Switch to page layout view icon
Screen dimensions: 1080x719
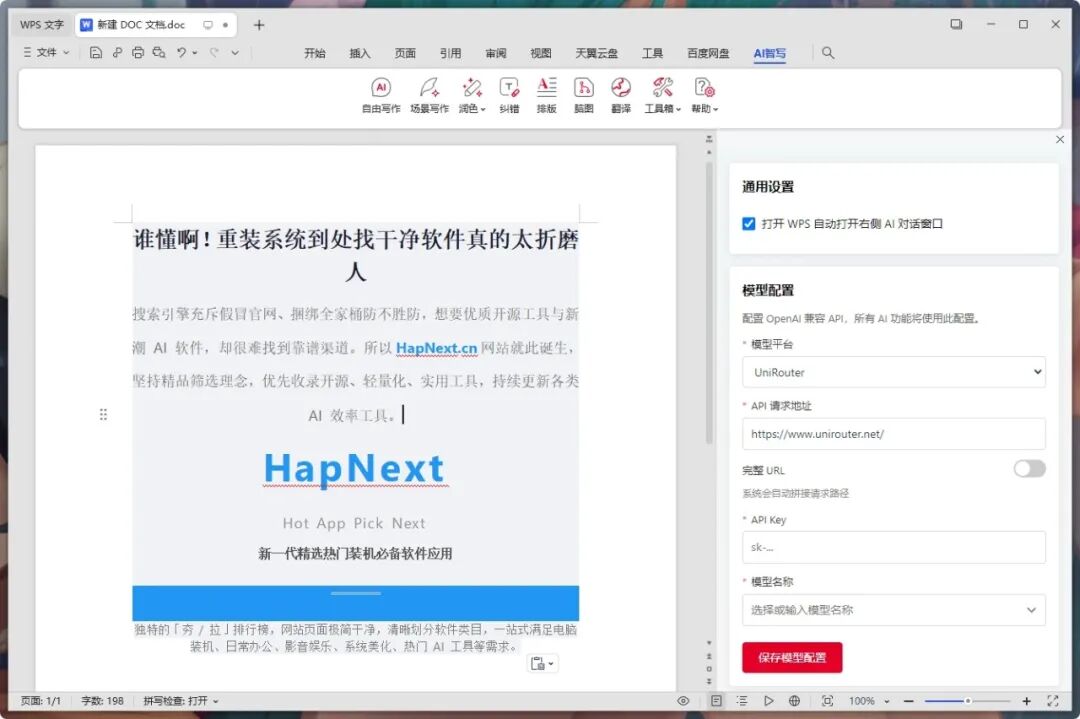[716, 701]
